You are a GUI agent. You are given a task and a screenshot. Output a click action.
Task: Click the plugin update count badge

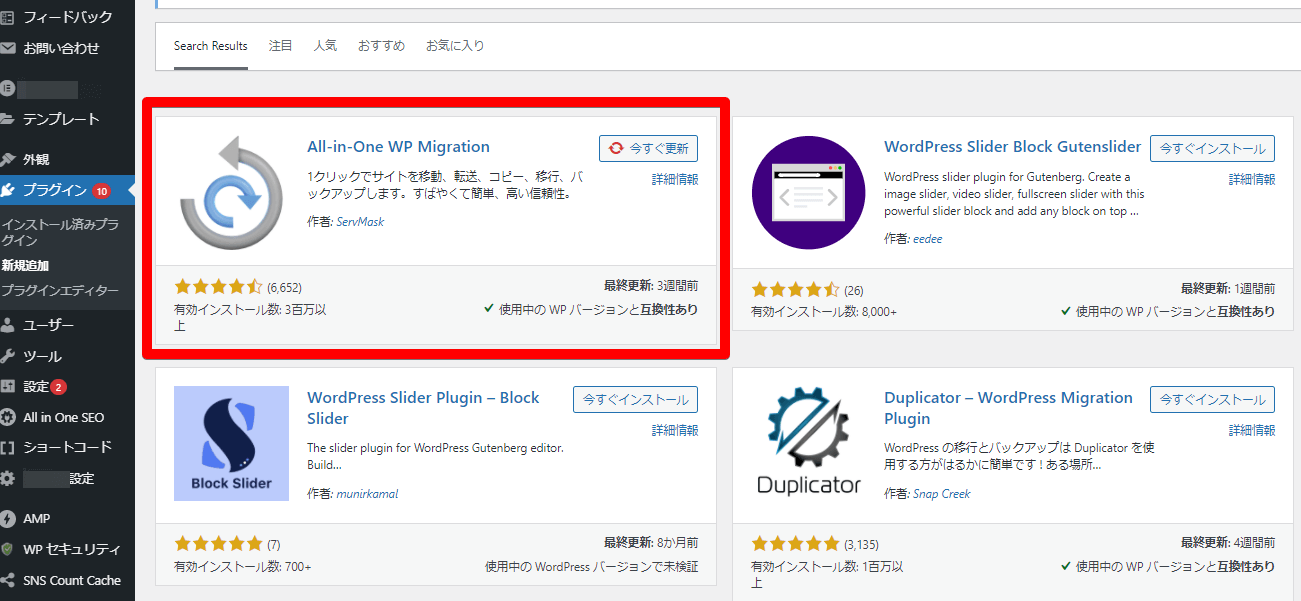pos(102,190)
